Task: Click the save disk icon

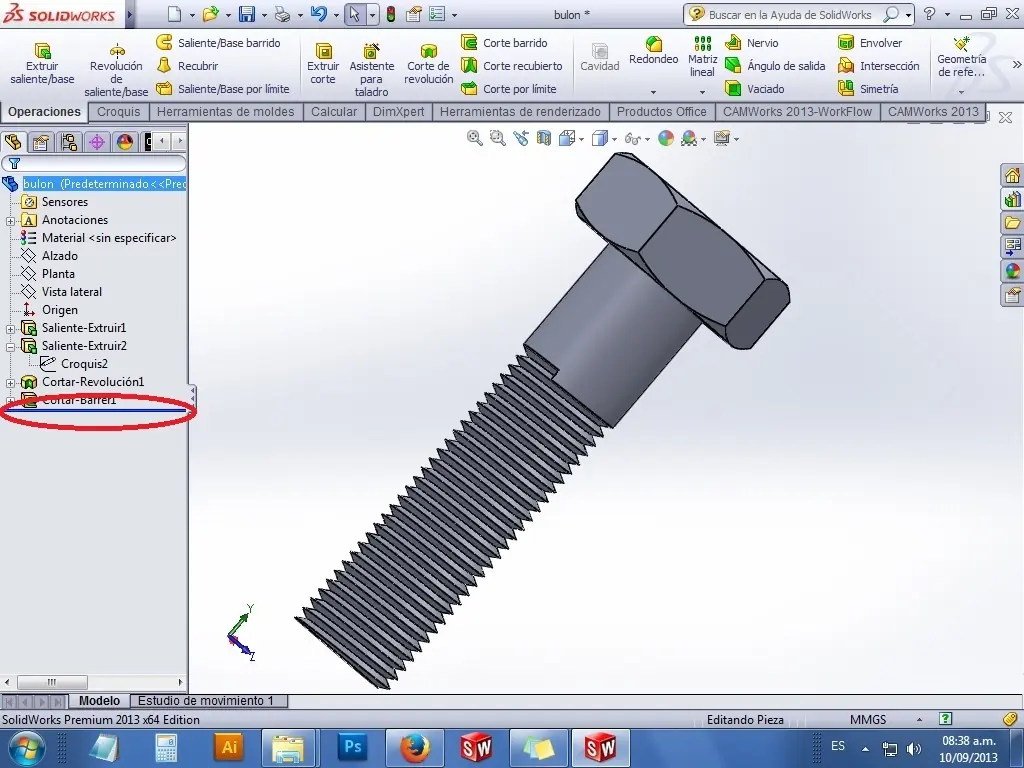Action: click(247, 14)
